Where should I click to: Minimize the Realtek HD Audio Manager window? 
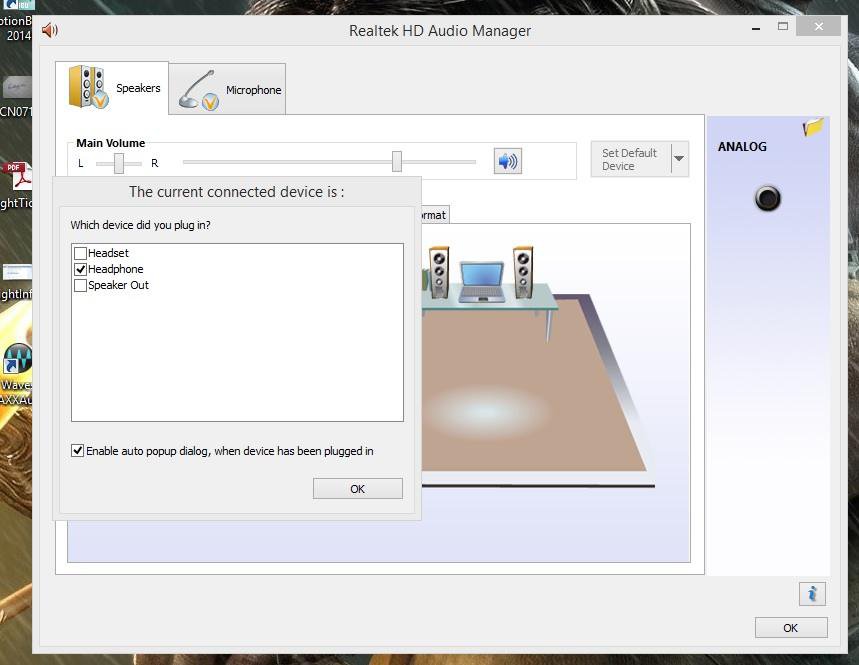(756, 27)
